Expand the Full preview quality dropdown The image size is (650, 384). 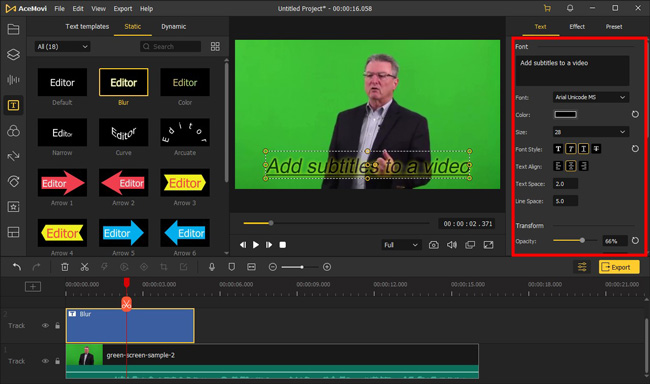(x=401, y=245)
